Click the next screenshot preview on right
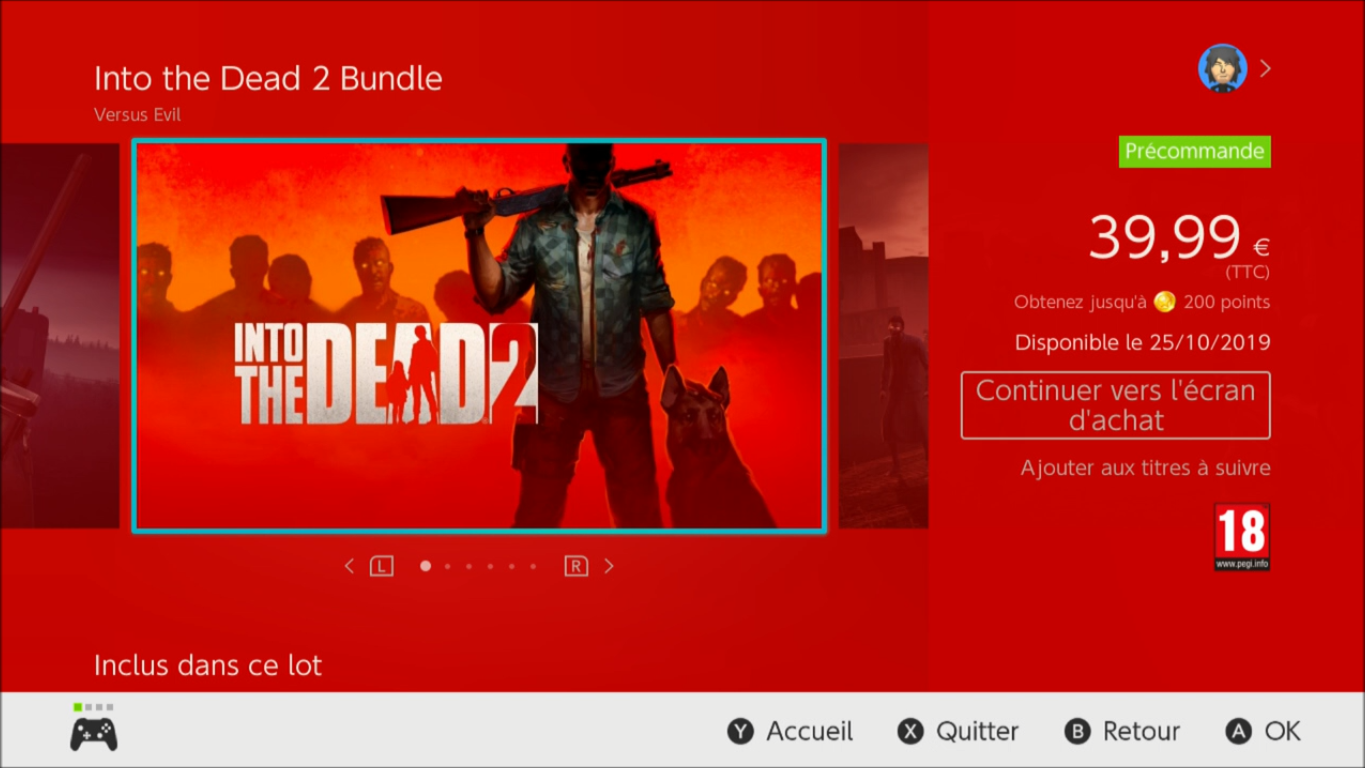The height and width of the screenshot is (768, 1365). coord(883,336)
